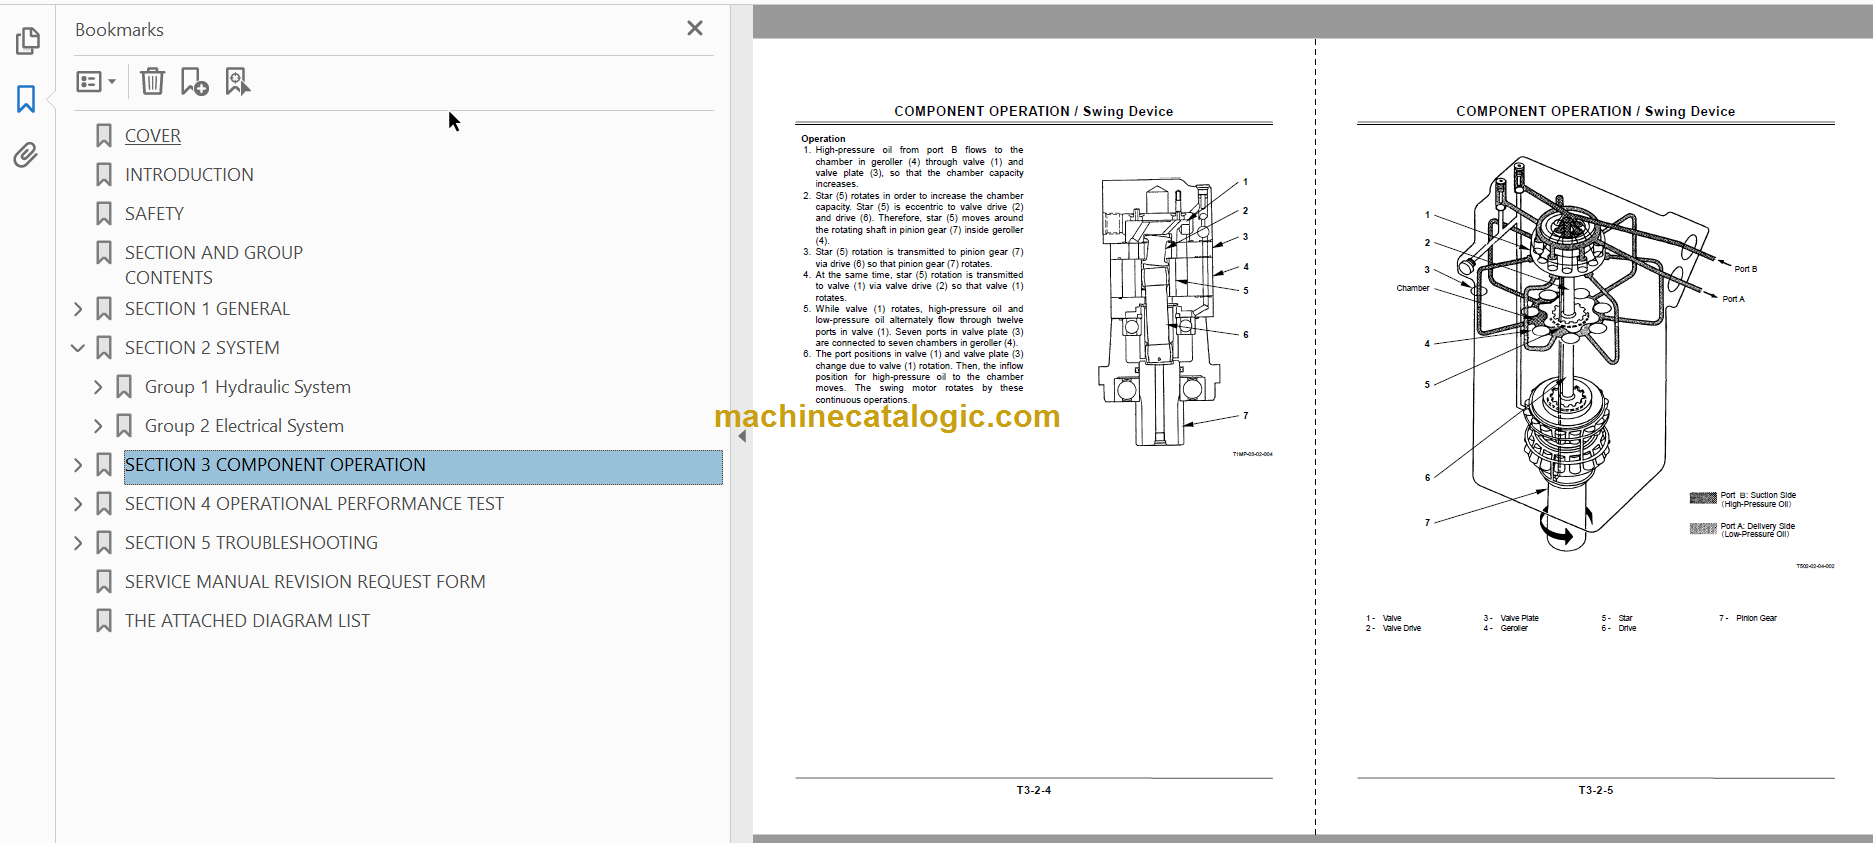
Task: Open SECTION AND GROUP CONTENTS bookmark
Action: coord(214,265)
